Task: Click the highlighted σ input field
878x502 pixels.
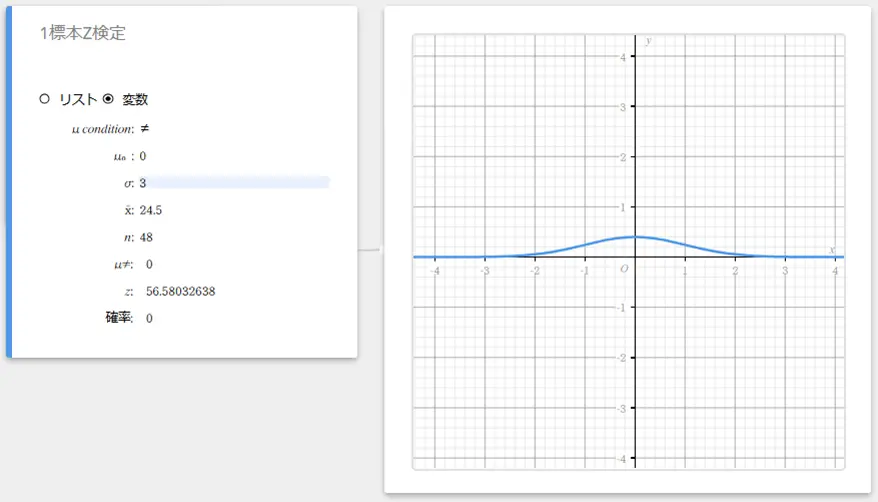Action: coord(235,183)
